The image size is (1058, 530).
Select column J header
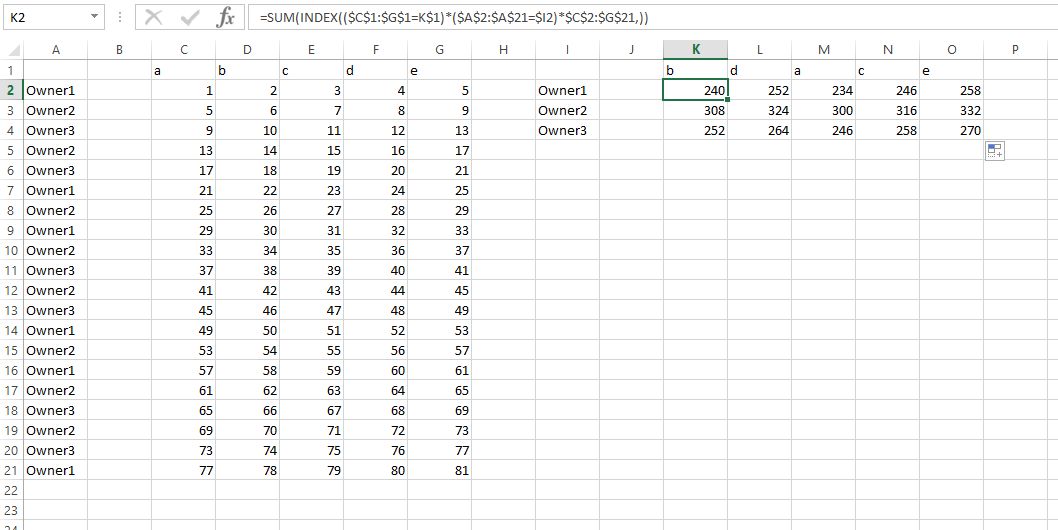631,49
